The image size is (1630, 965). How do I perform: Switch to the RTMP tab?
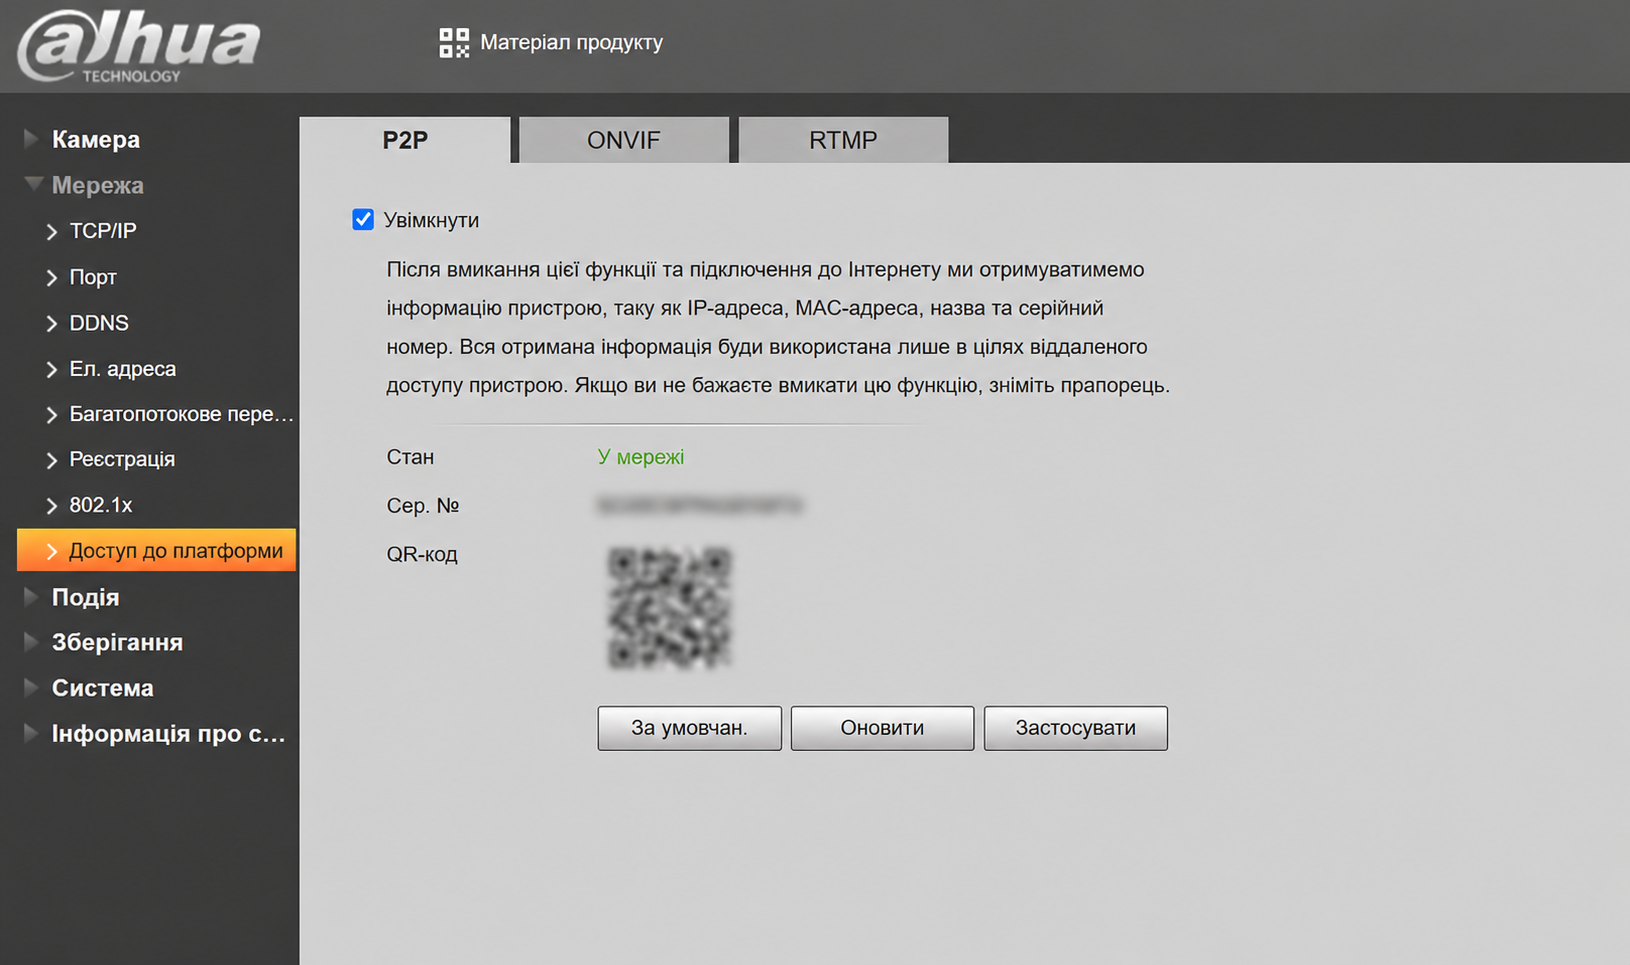843,140
